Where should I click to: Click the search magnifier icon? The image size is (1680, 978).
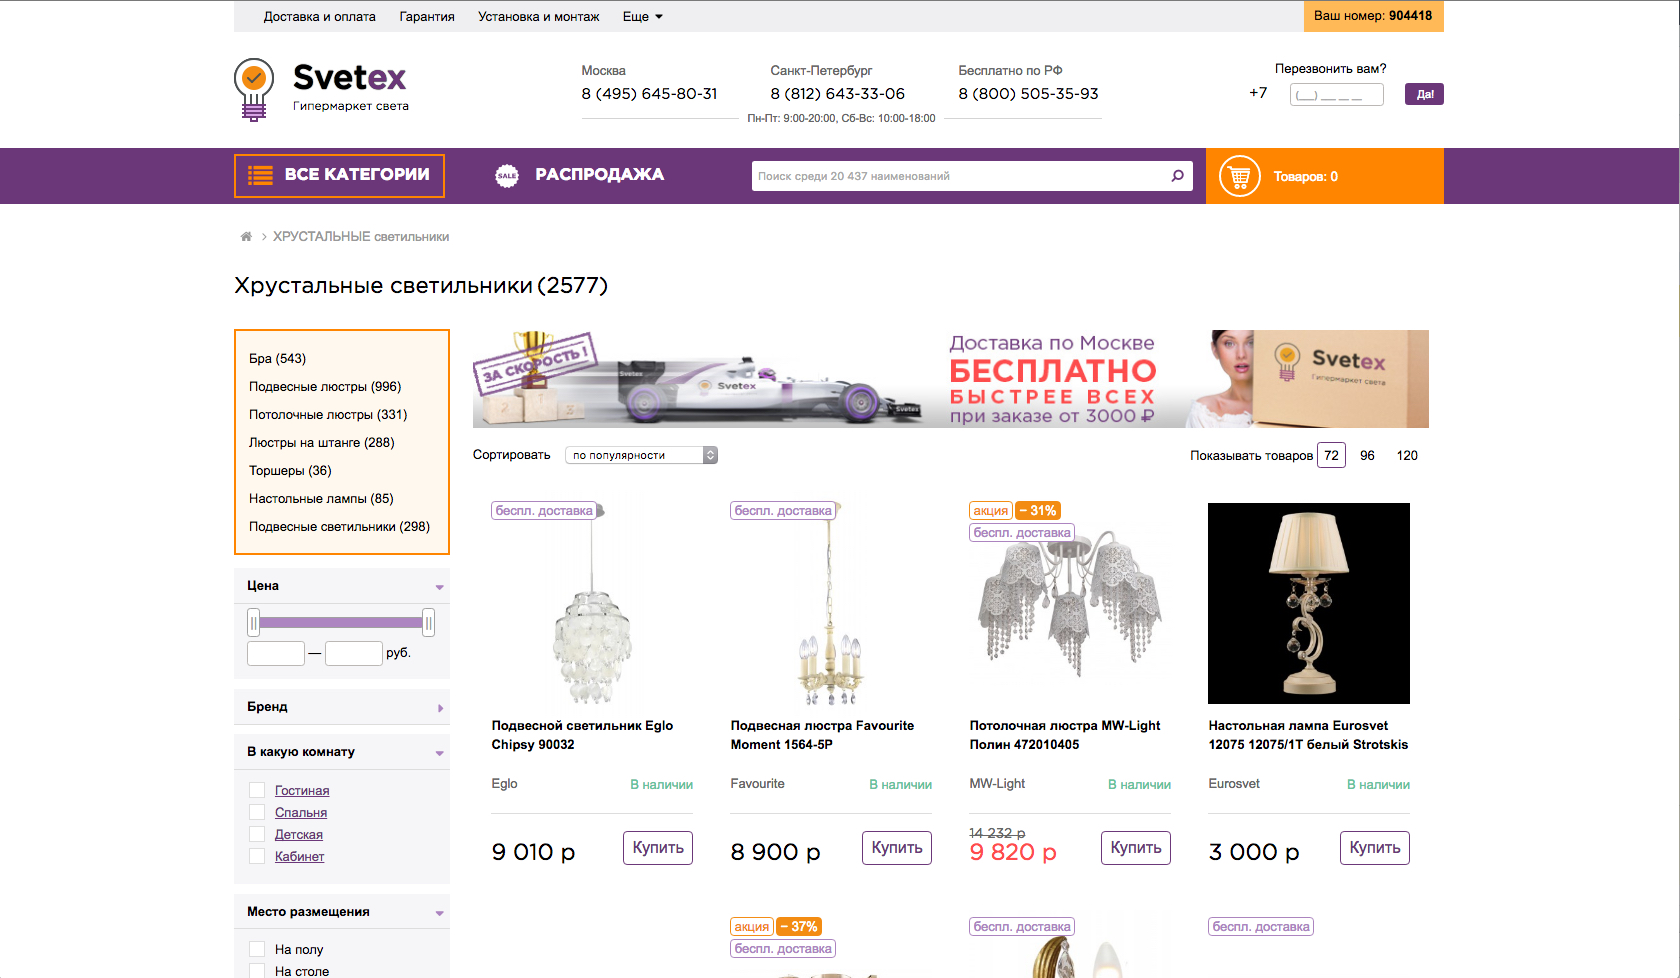(1177, 176)
